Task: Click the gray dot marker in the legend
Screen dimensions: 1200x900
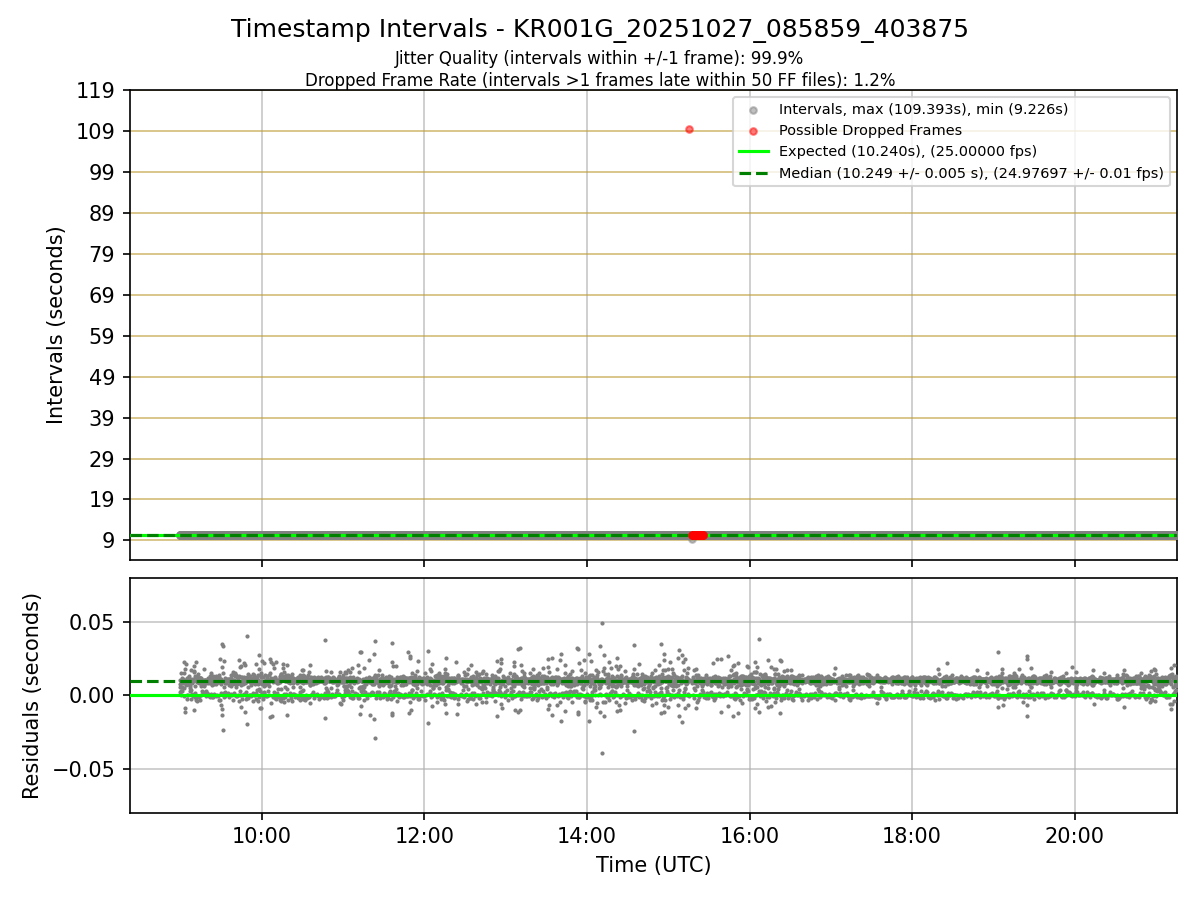Action: pos(754,110)
